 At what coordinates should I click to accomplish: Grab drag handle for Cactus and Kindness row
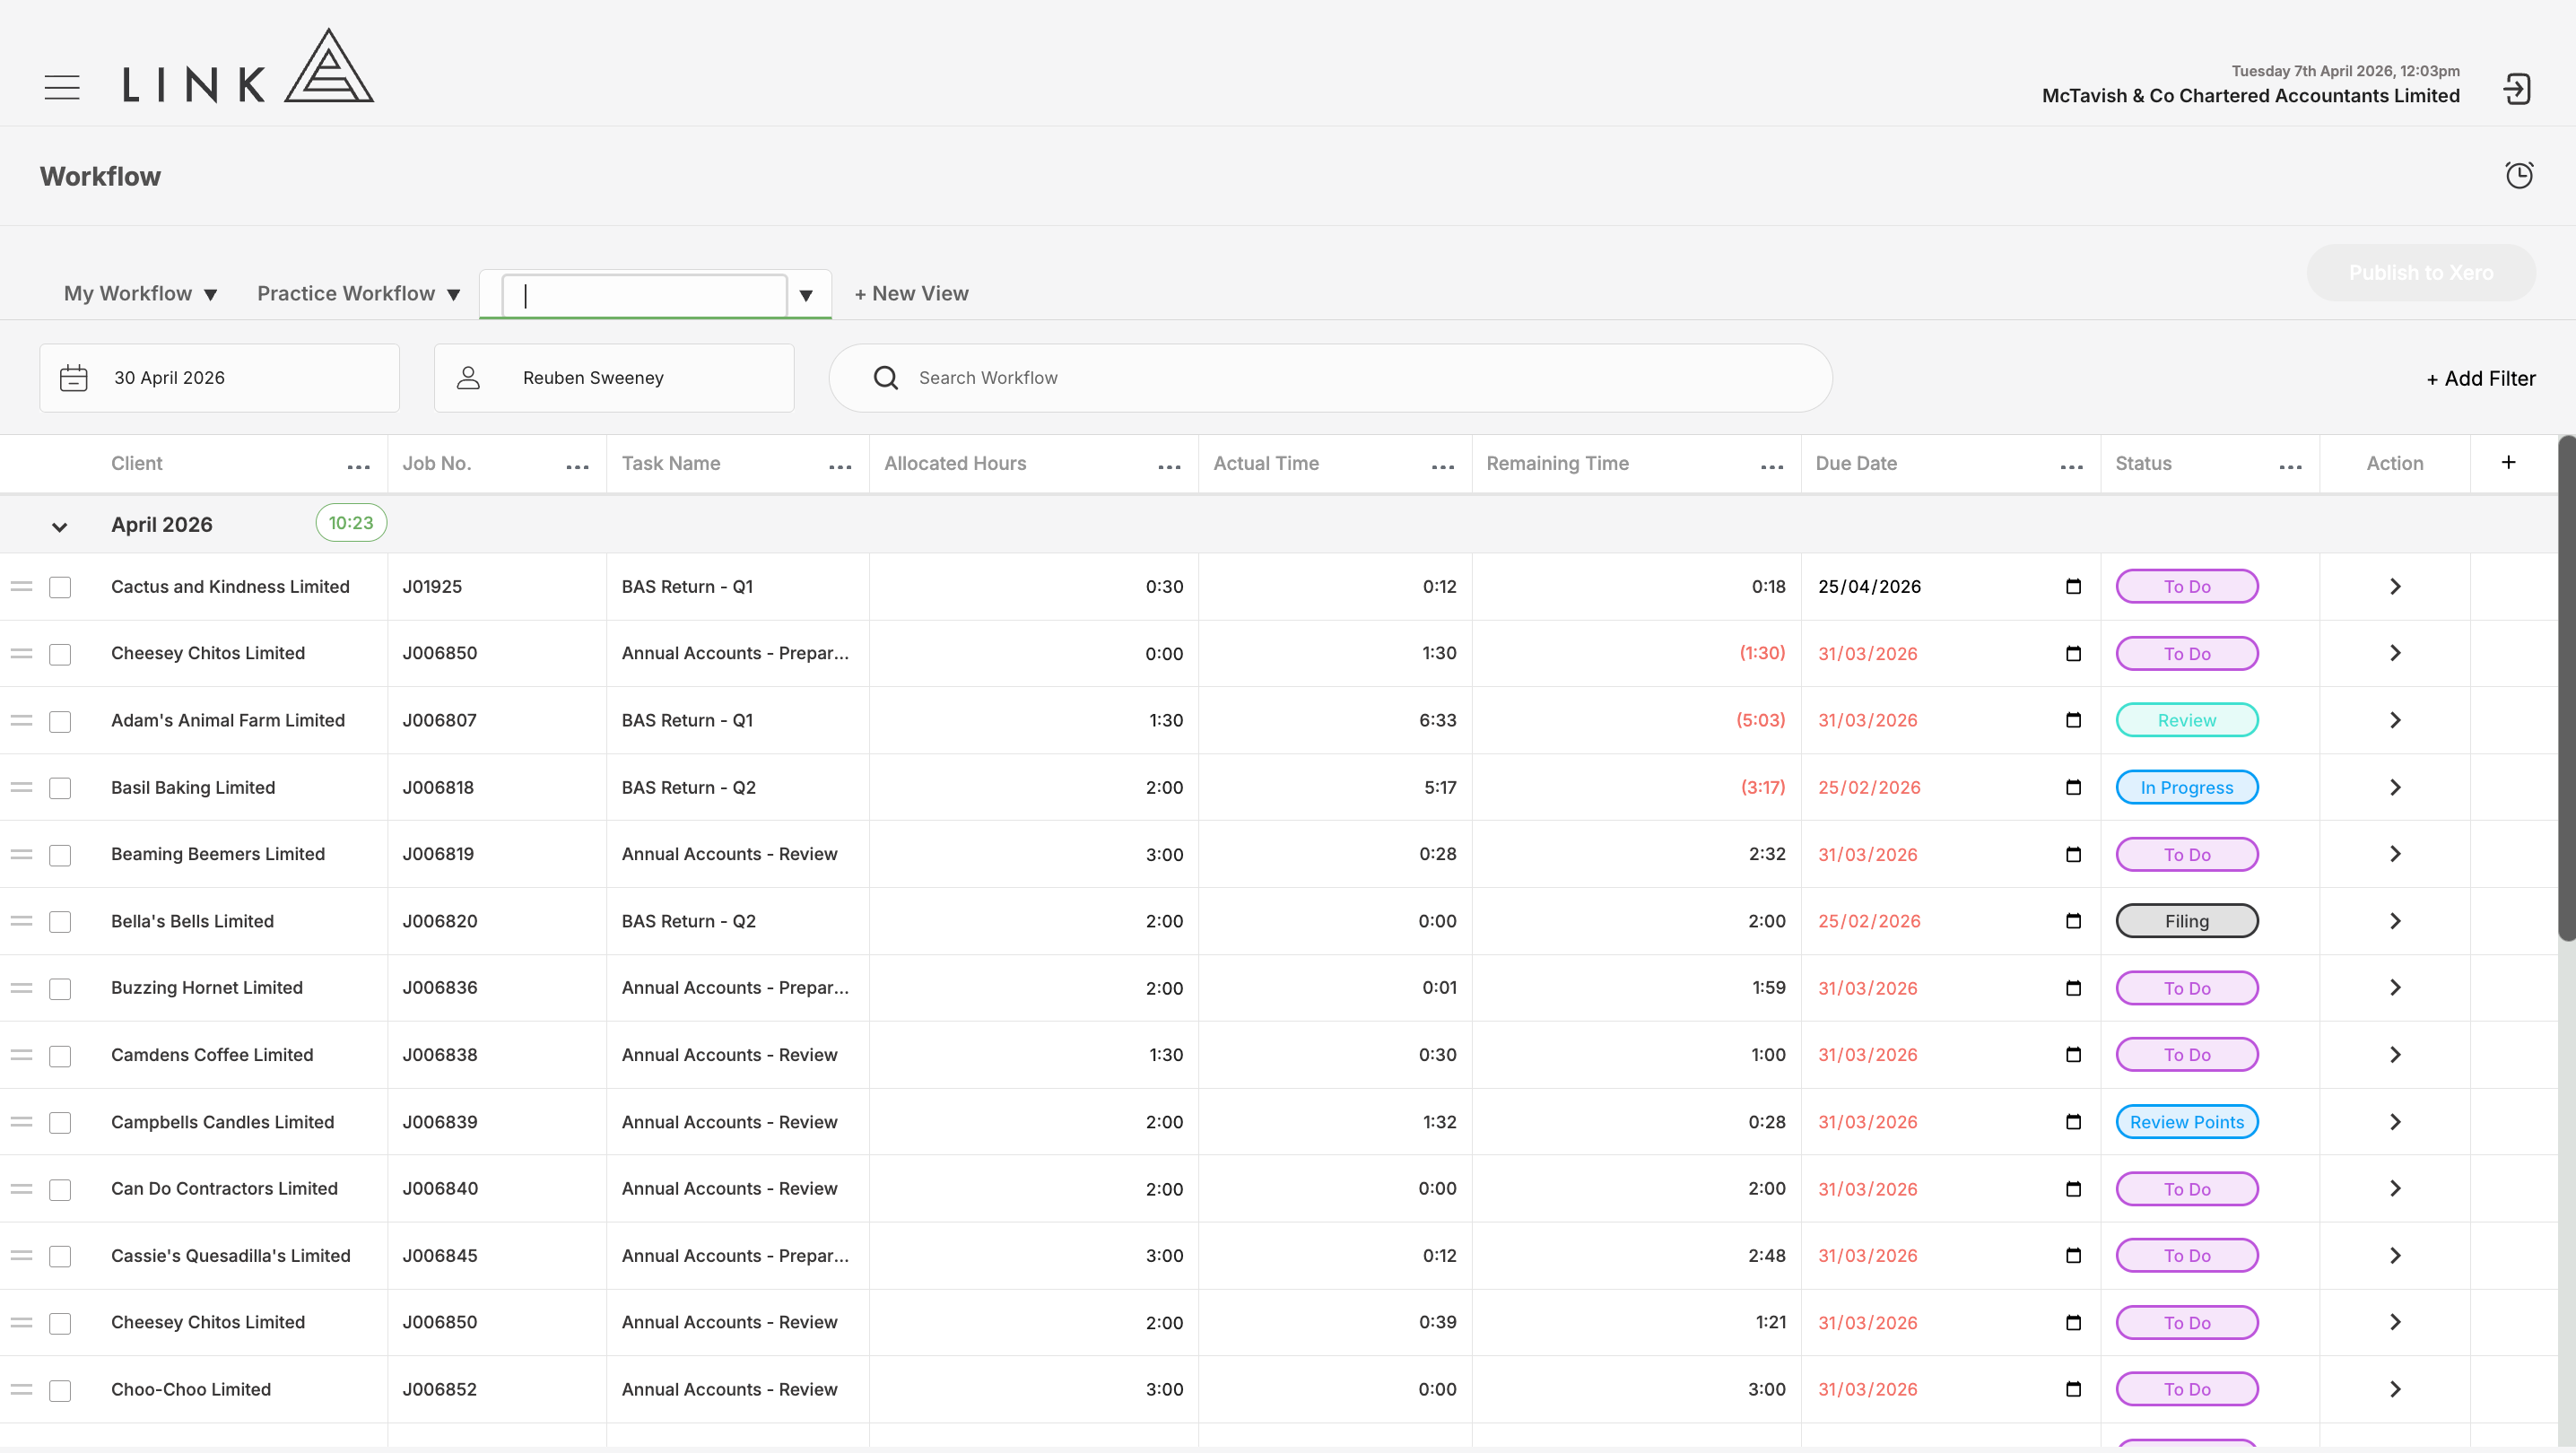[x=22, y=586]
